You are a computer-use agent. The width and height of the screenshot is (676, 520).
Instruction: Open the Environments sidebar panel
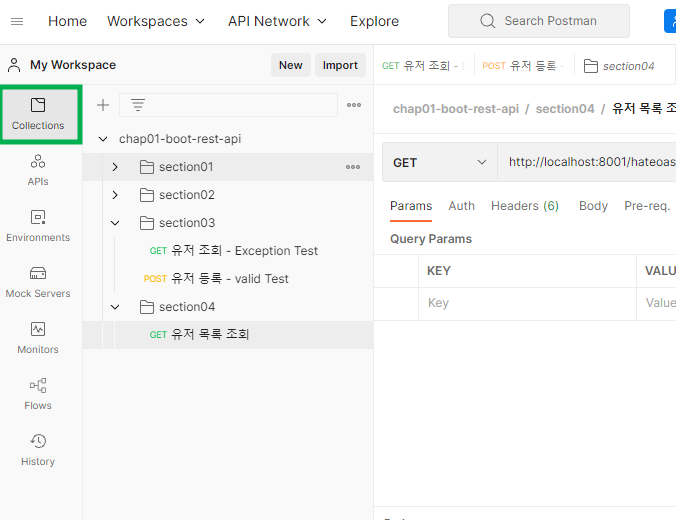pos(38,226)
